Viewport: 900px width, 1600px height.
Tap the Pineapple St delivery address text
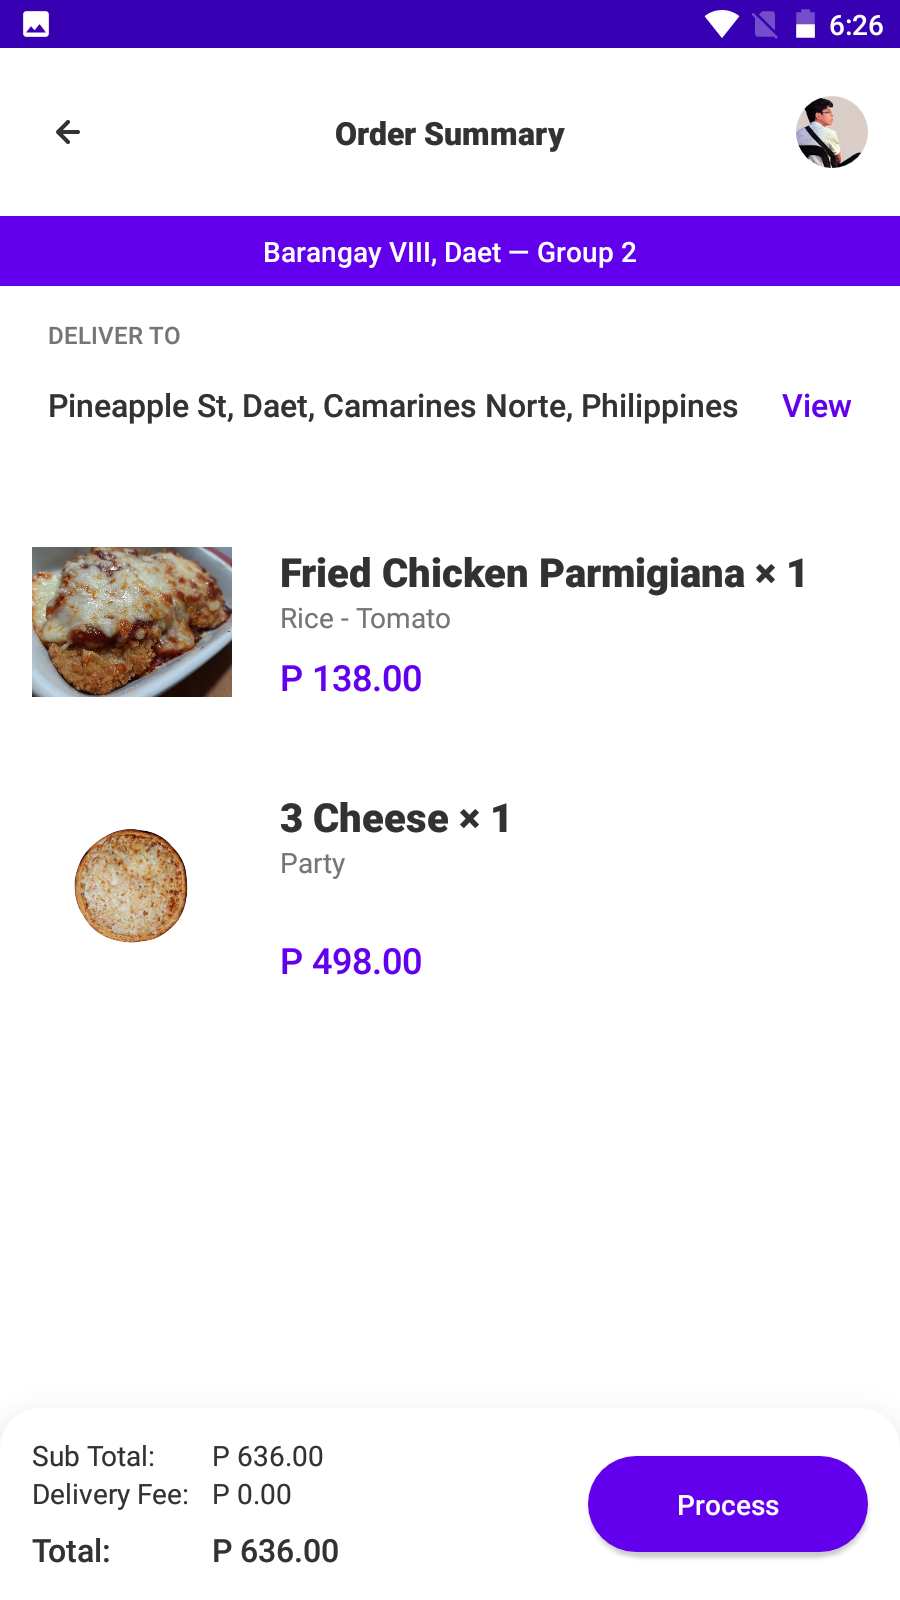pyautogui.click(x=393, y=406)
